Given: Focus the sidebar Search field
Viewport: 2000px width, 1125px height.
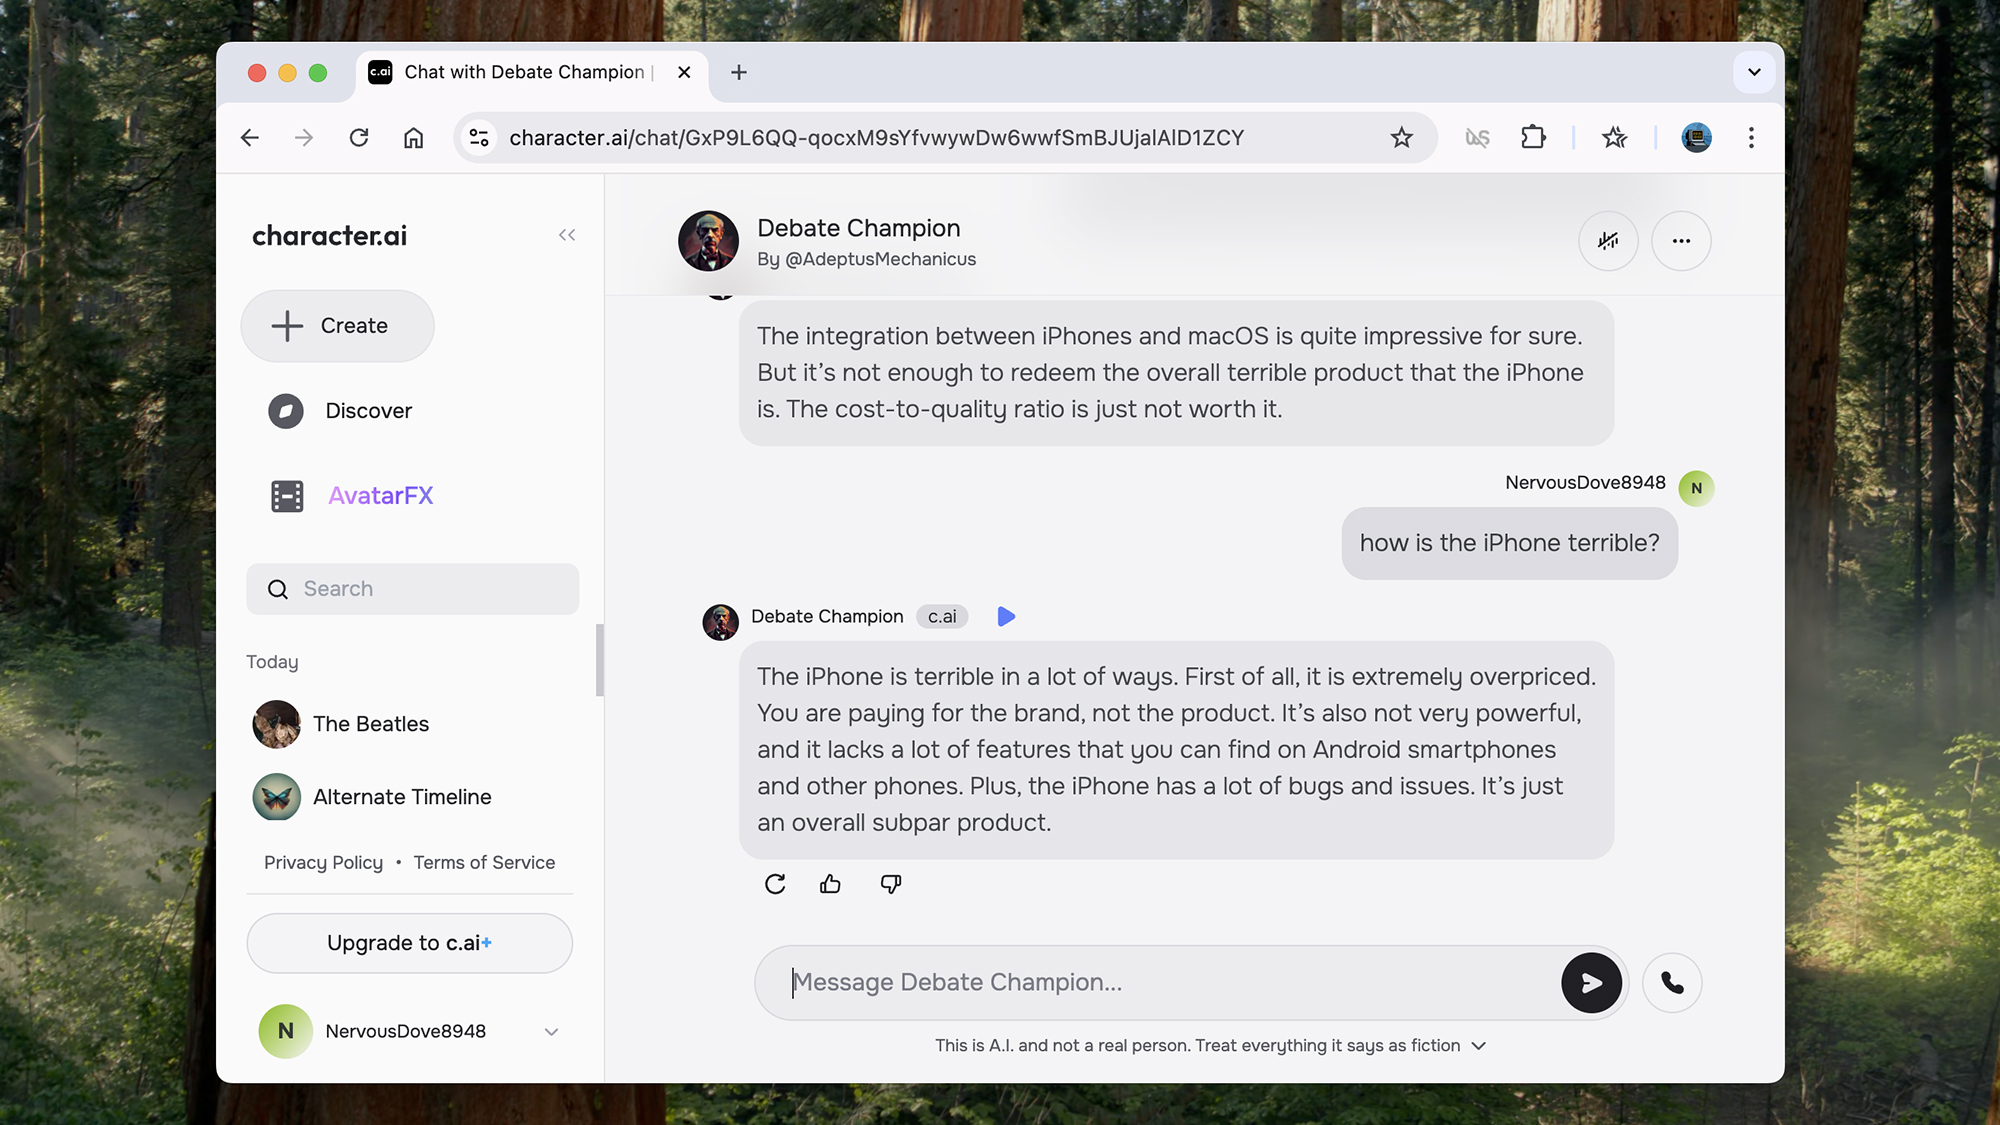Looking at the screenshot, I should click(412, 589).
